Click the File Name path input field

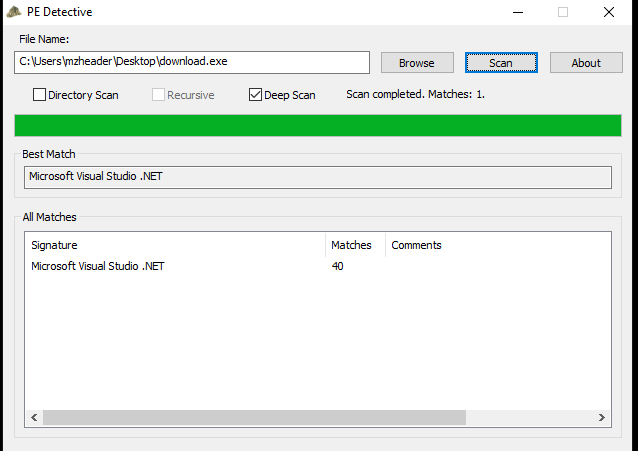pyautogui.click(x=192, y=62)
